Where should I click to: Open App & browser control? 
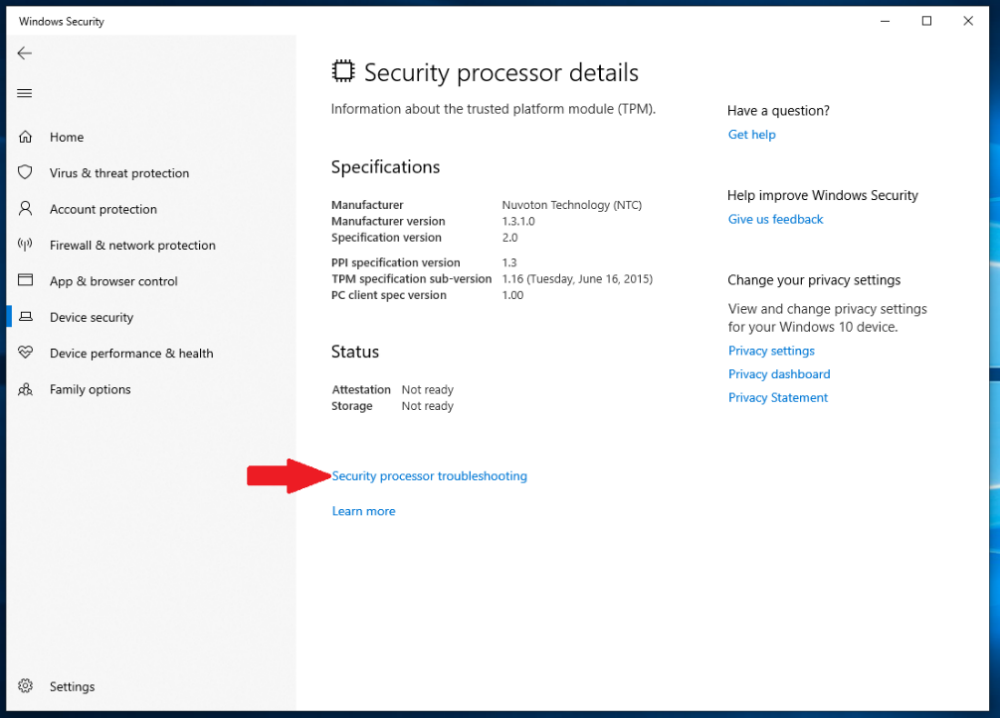(x=114, y=281)
